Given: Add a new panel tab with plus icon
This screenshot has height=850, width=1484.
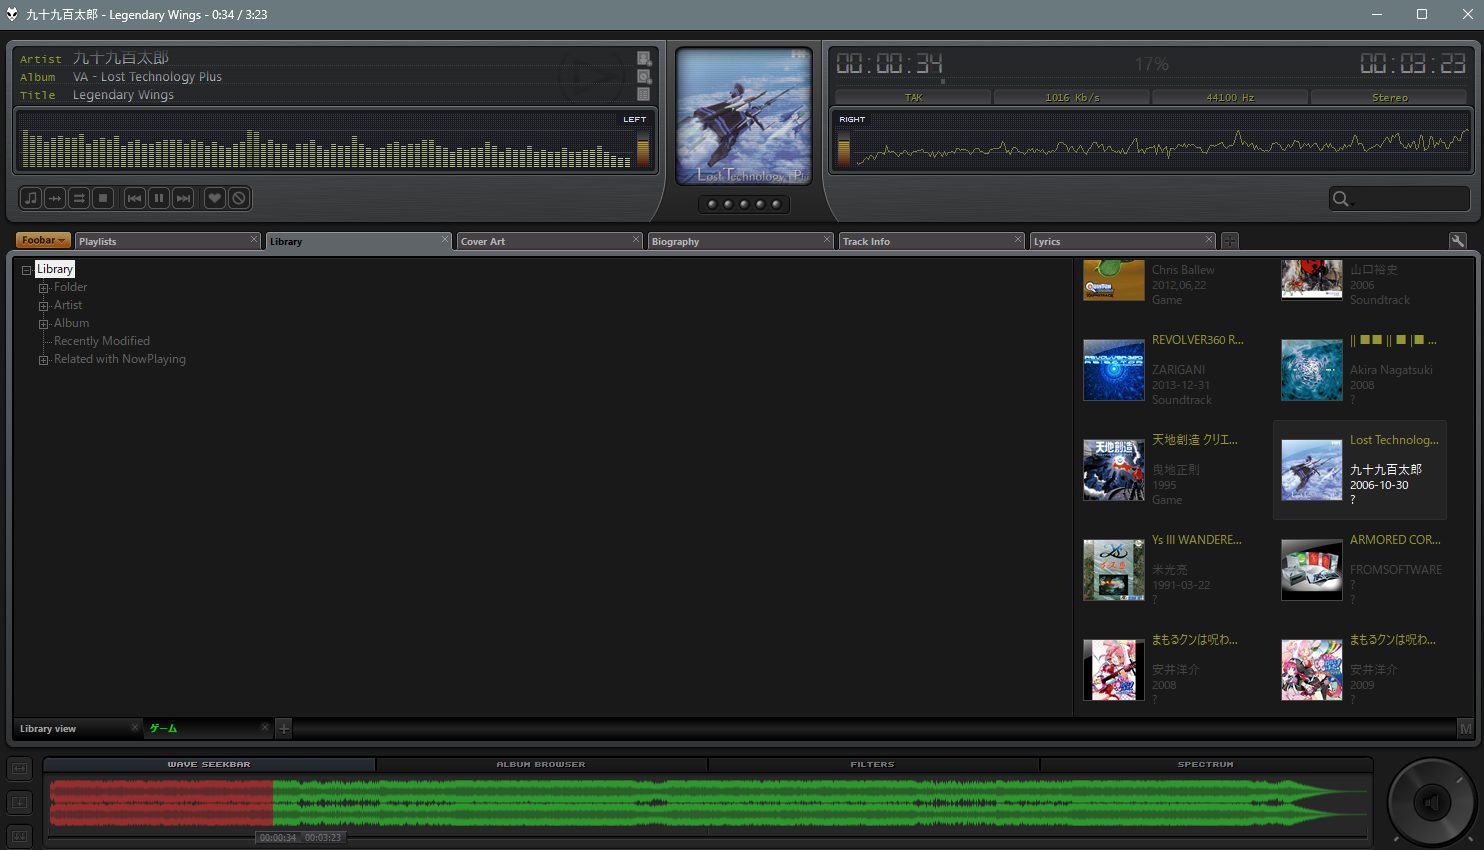Looking at the screenshot, I should [x=1230, y=241].
